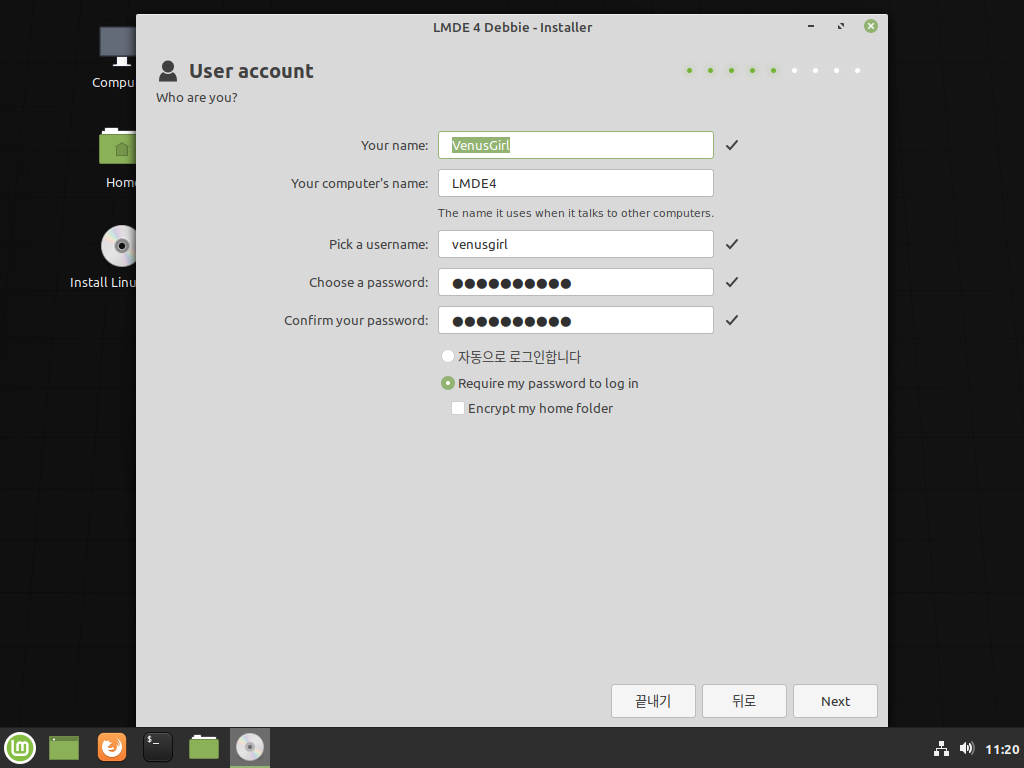Launch Firefox from the taskbar

[x=112, y=747]
